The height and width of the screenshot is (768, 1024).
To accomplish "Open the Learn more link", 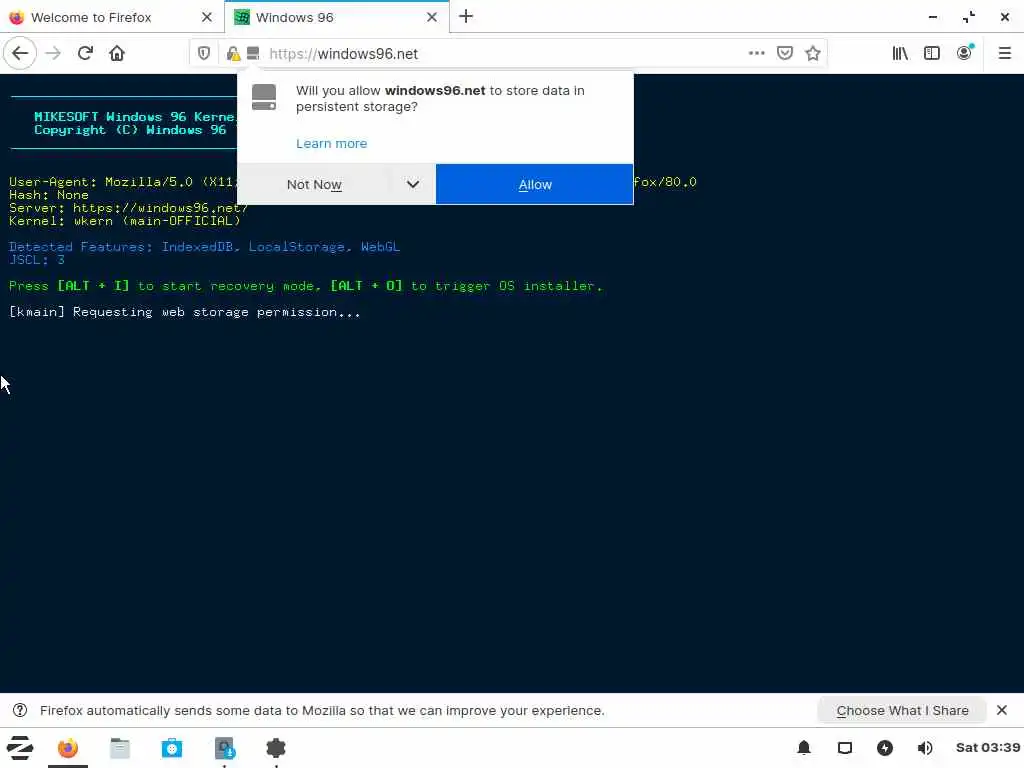I will [x=332, y=144].
